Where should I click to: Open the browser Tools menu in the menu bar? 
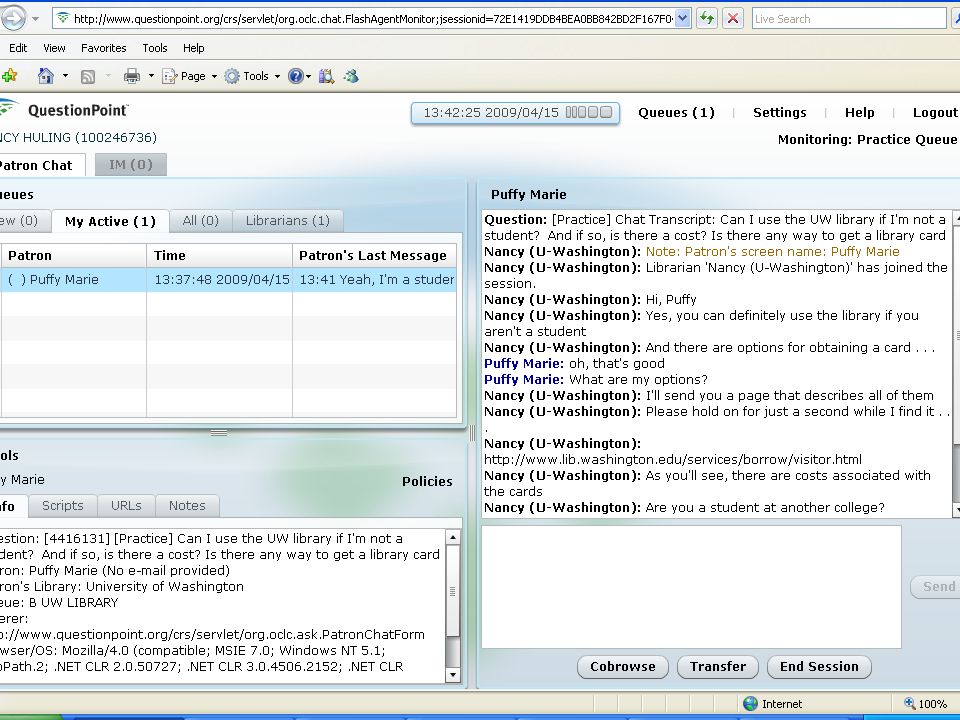pyautogui.click(x=155, y=48)
